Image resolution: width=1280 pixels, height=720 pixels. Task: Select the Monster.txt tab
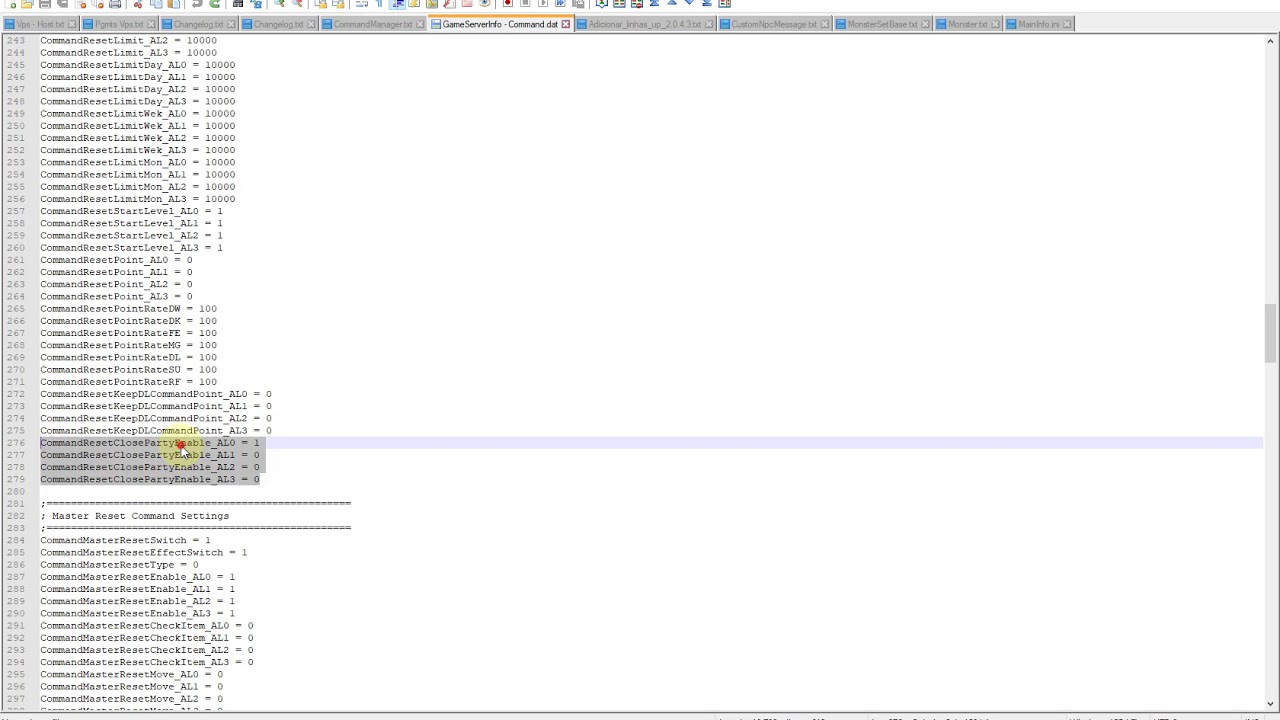click(966, 24)
